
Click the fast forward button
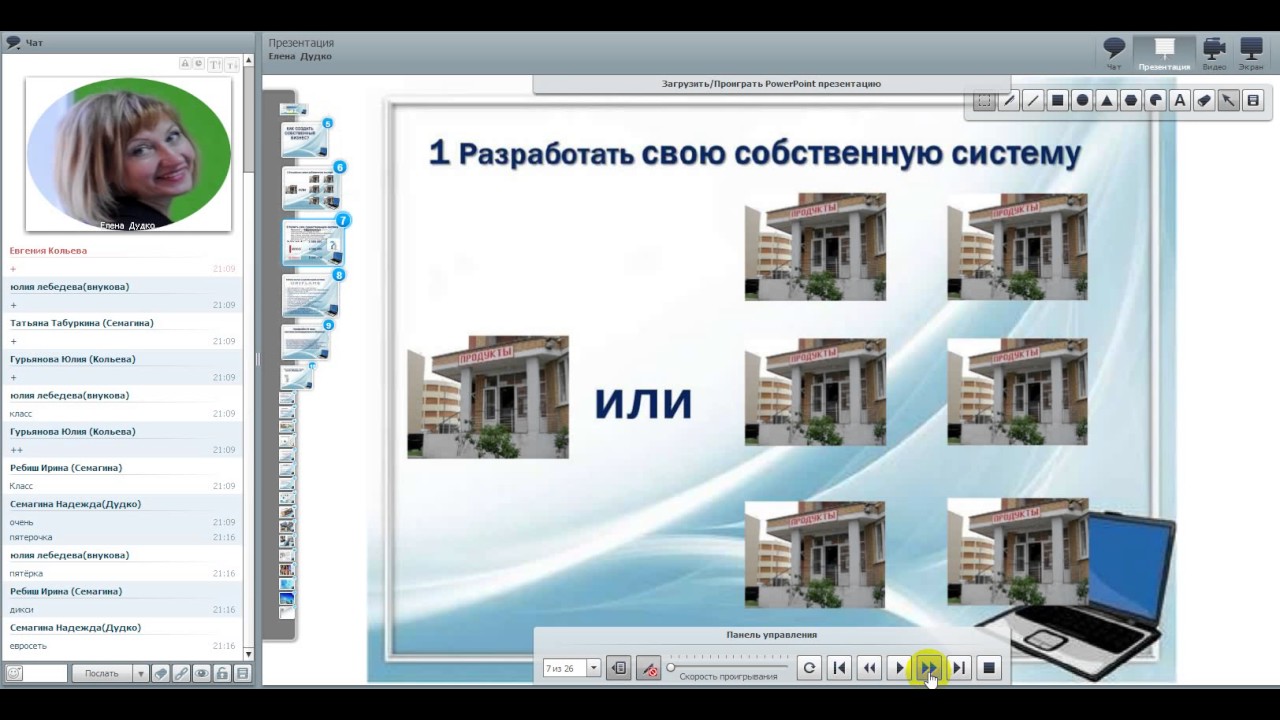tap(929, 668)
